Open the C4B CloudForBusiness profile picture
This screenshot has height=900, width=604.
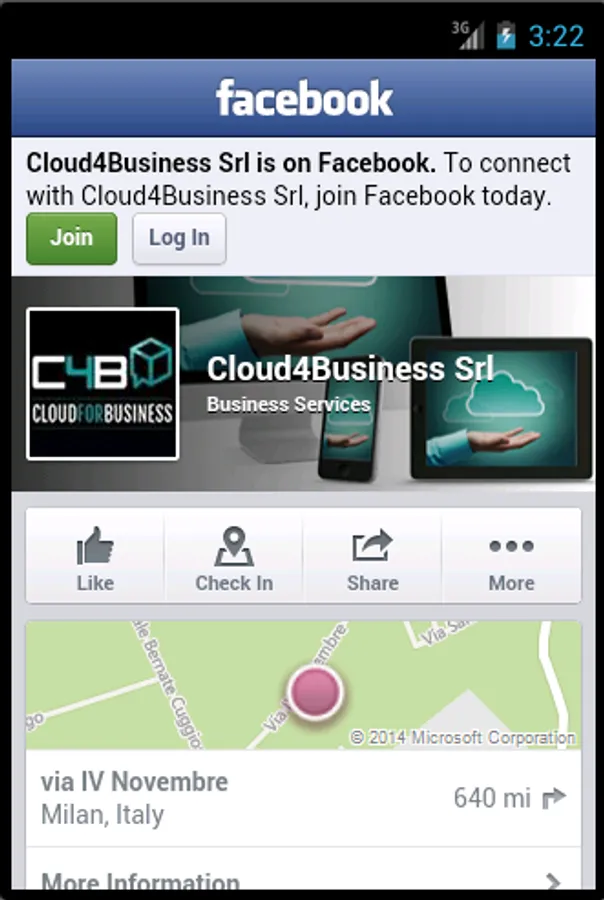click(x=103, y=384)
